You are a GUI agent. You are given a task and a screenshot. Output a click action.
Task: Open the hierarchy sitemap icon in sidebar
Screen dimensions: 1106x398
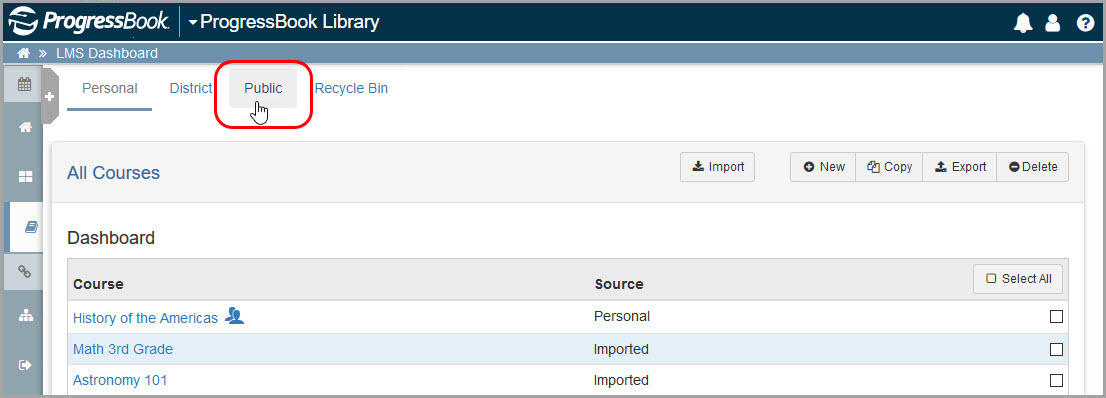coord(25,316)
